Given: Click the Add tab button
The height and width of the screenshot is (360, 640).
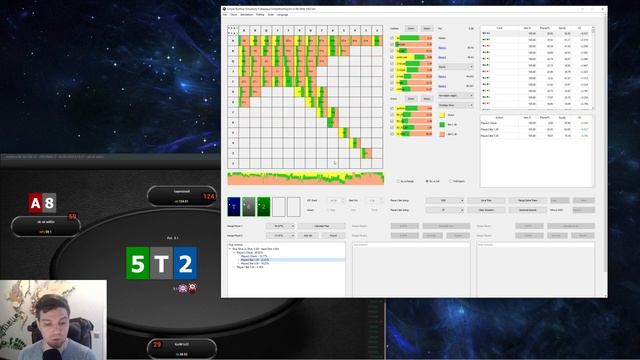Looking at the screenshot, I should click(308, 236).
